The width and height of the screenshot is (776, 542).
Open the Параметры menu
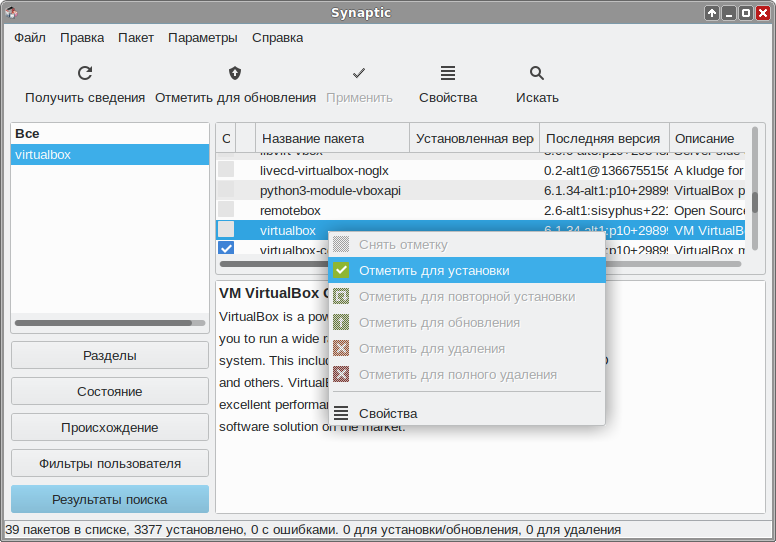tap(202, 38)
